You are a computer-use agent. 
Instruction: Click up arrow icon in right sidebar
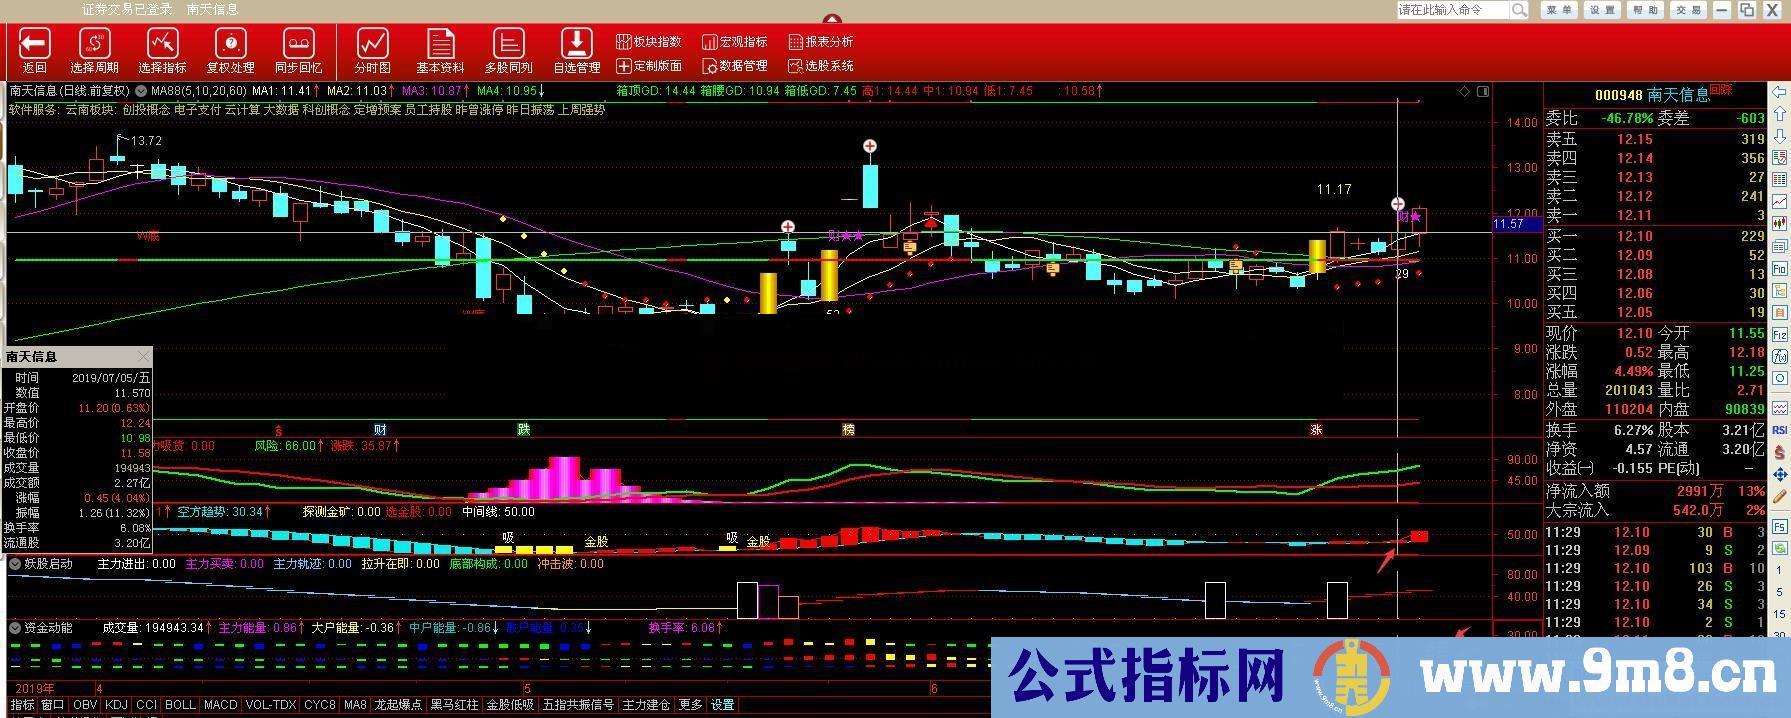click(1780, 114)
